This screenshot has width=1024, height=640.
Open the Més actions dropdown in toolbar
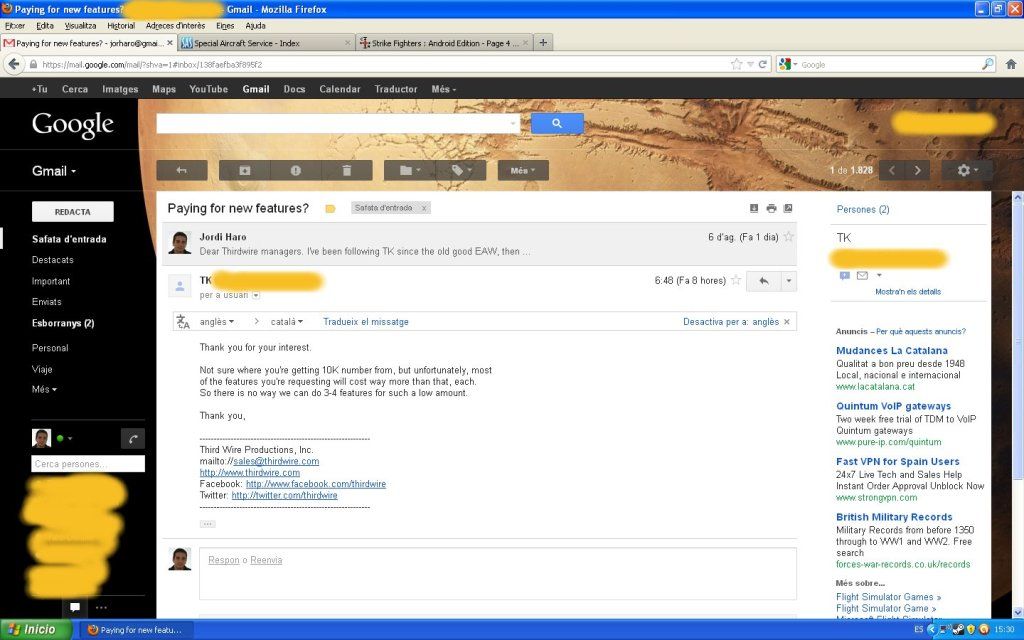pos(523,170)
